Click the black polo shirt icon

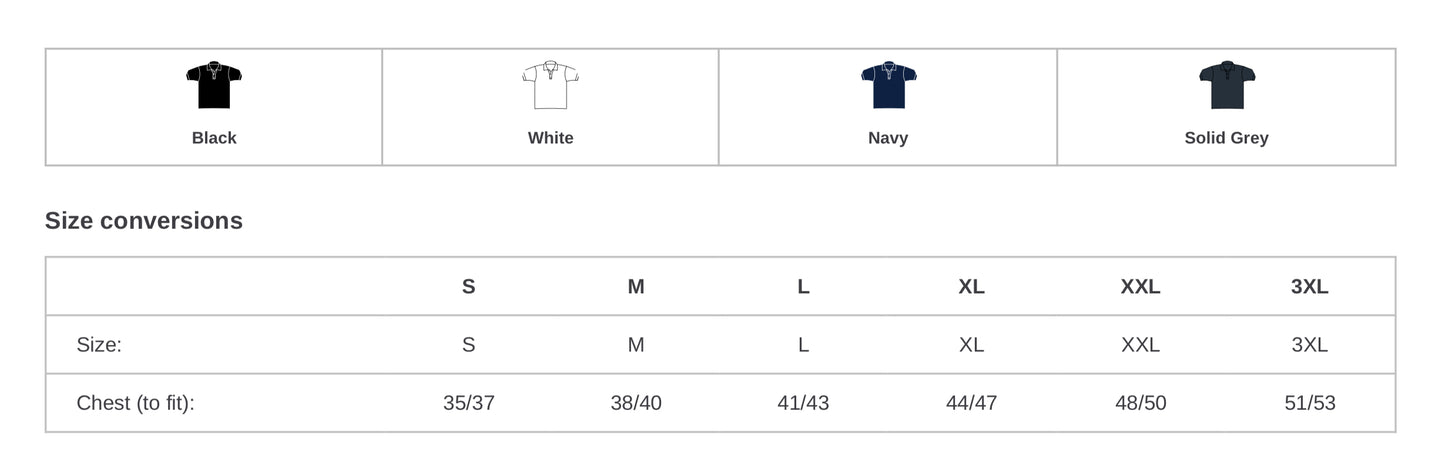pyautogui.click(x=214, y=85)
